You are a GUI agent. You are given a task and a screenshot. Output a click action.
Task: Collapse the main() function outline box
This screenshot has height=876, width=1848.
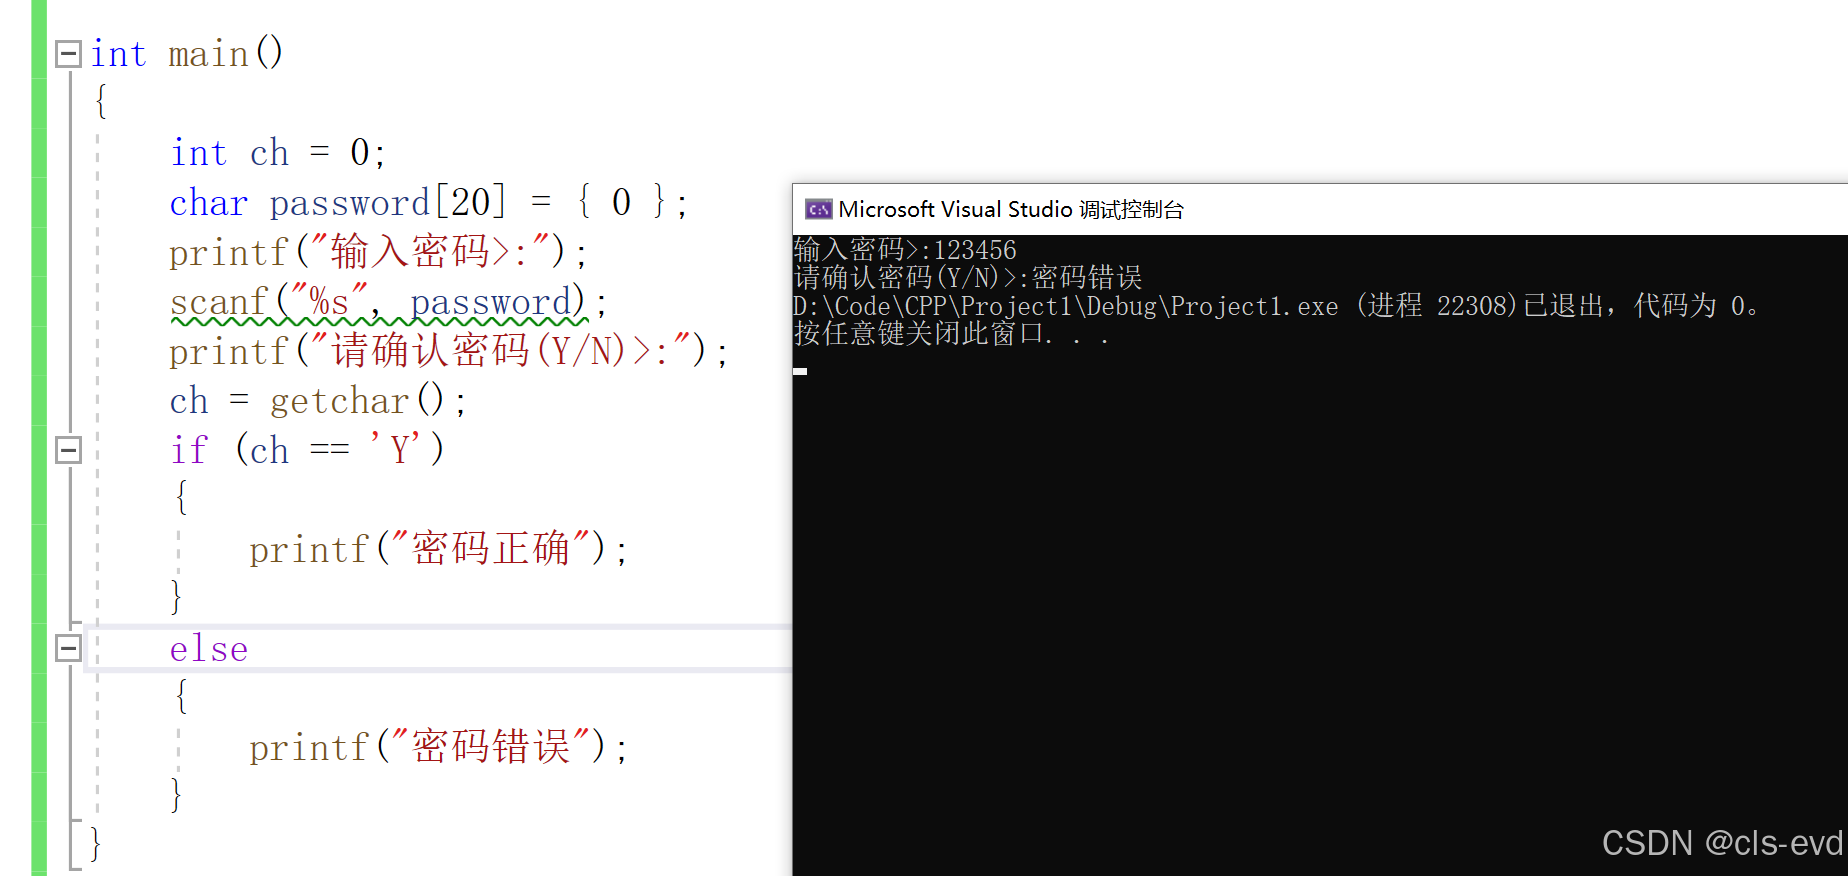tap(68, 54)
